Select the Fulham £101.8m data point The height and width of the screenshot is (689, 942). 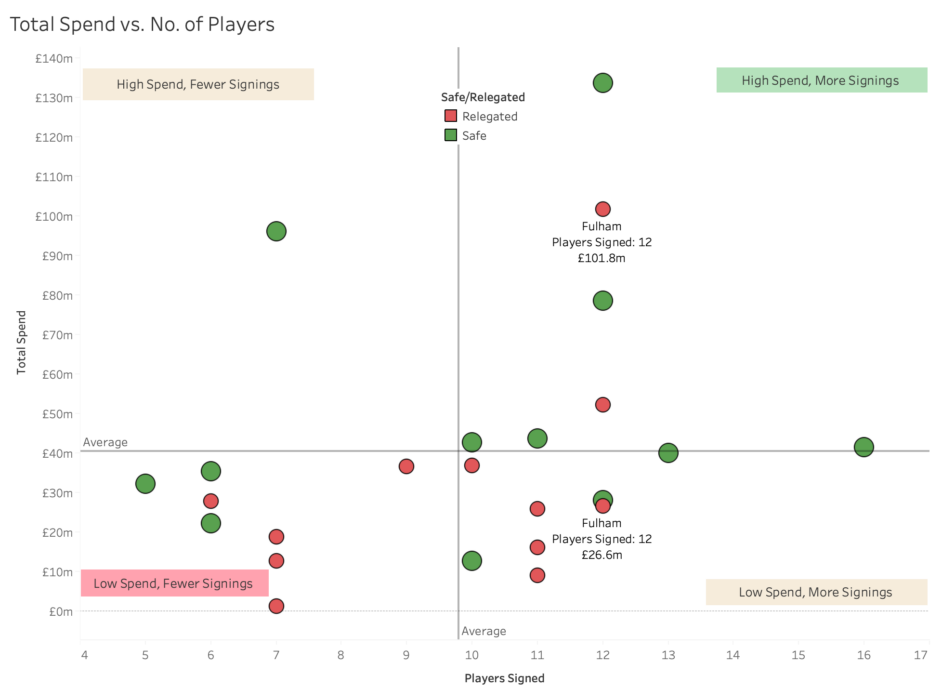coord(603,209)
